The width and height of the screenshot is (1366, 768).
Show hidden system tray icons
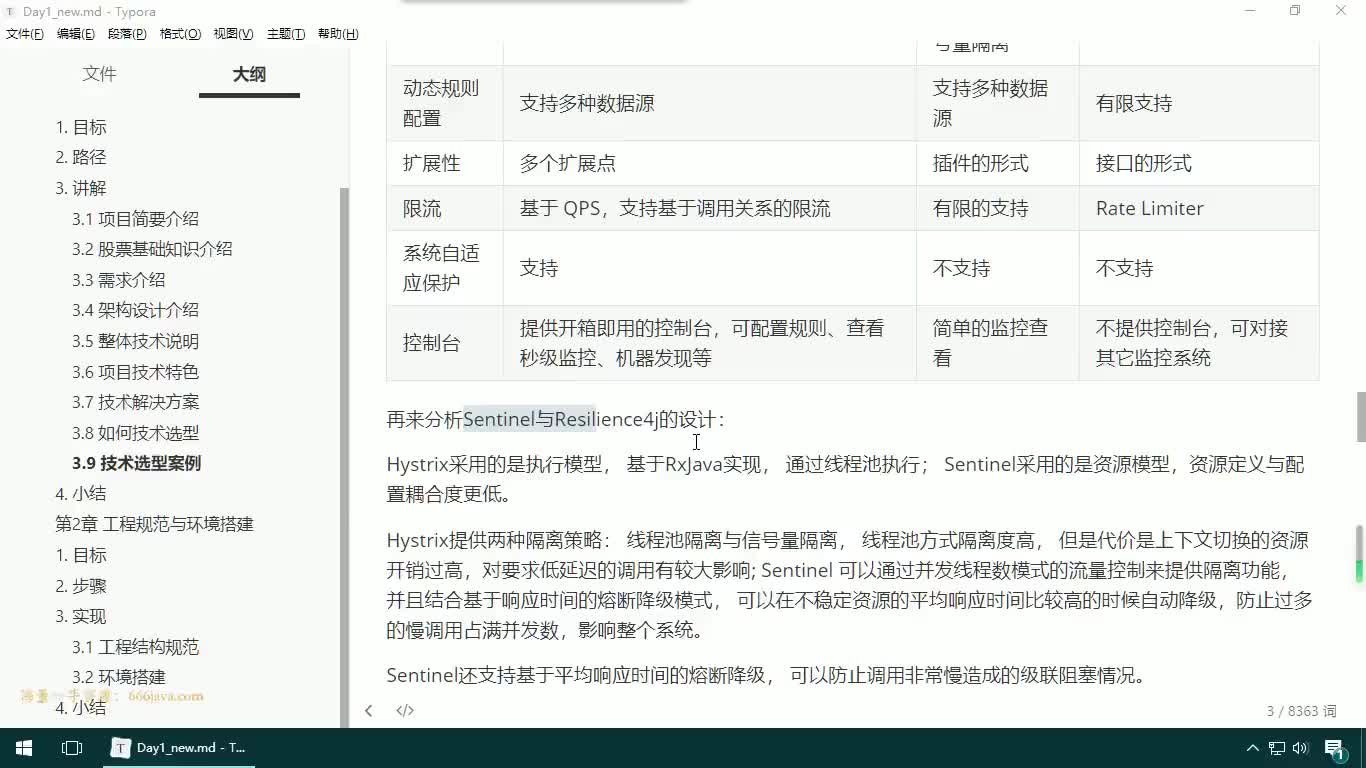point(1252,748)
